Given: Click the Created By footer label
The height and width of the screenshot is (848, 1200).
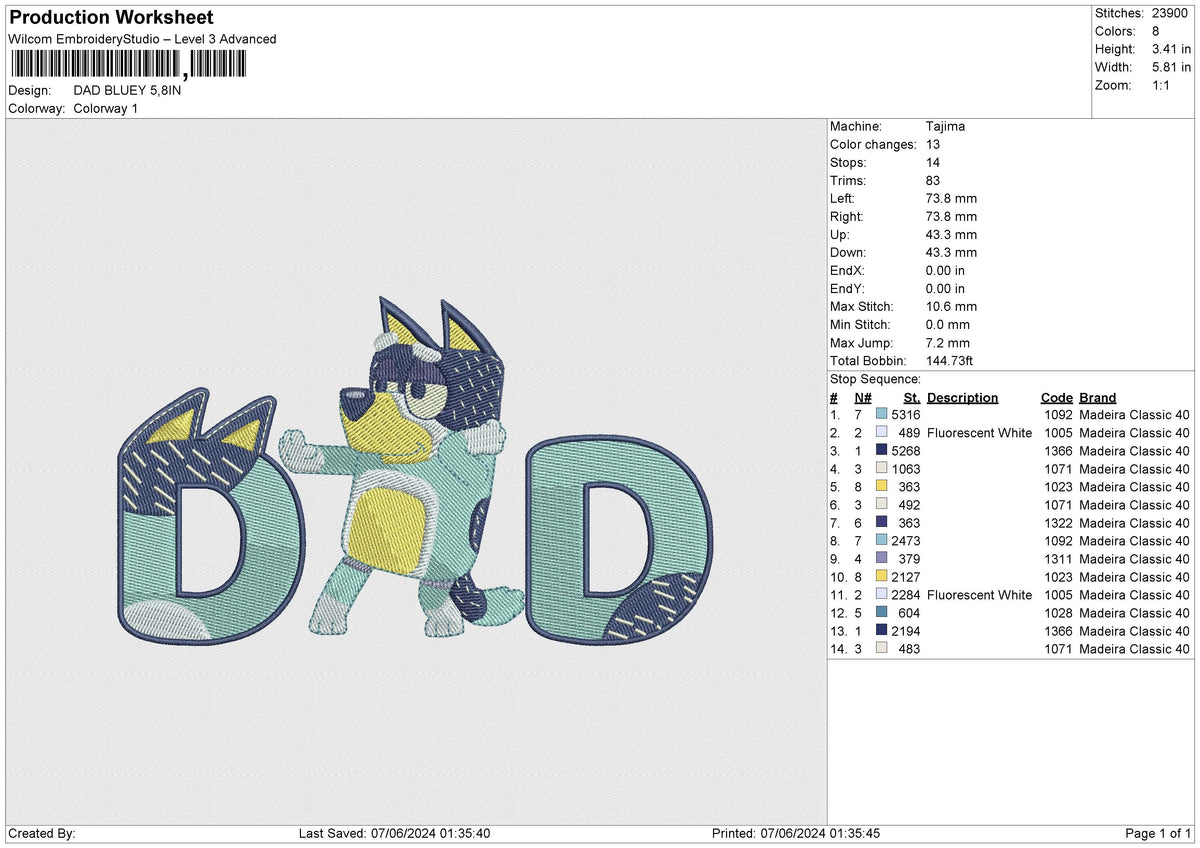Looking at the screenshot, I should pos(41,834).
